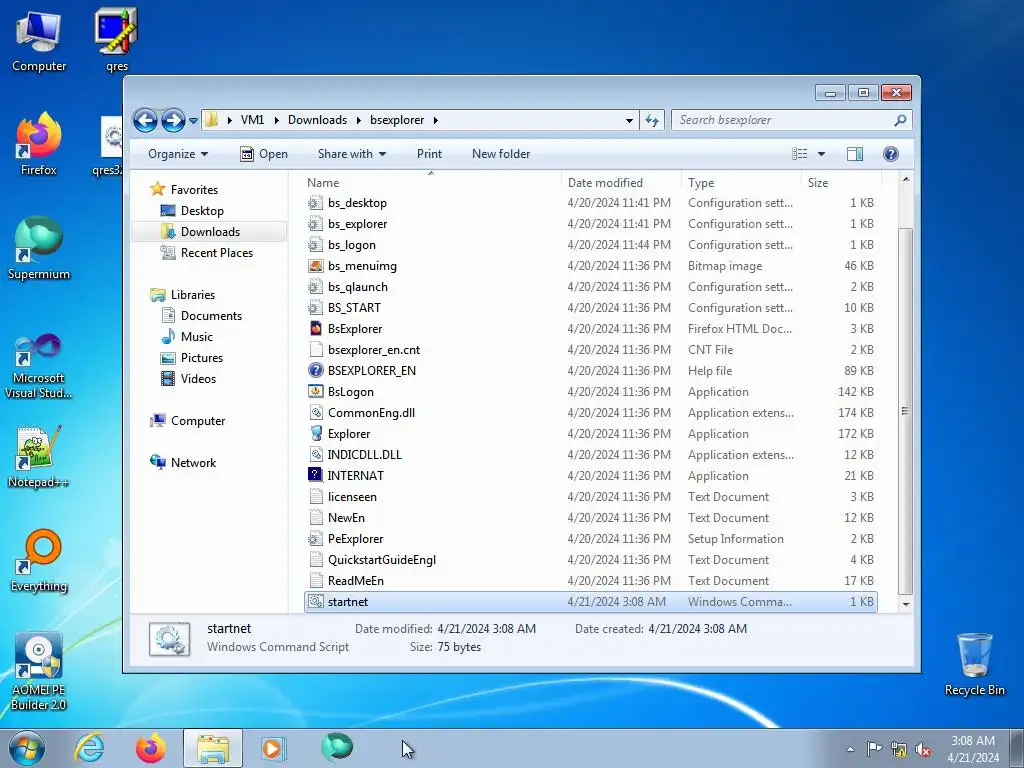
Task: Select Computer in the navigation pane
Action: [197, 421]
